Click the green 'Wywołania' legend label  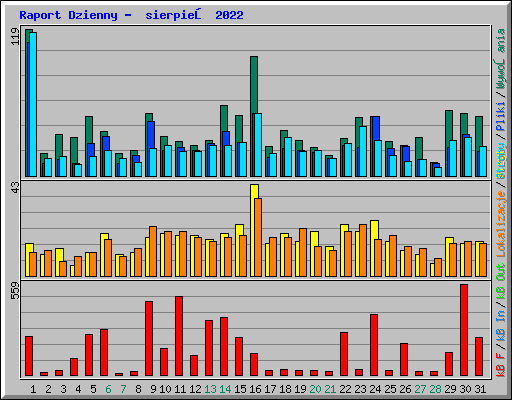click(501, 59)
